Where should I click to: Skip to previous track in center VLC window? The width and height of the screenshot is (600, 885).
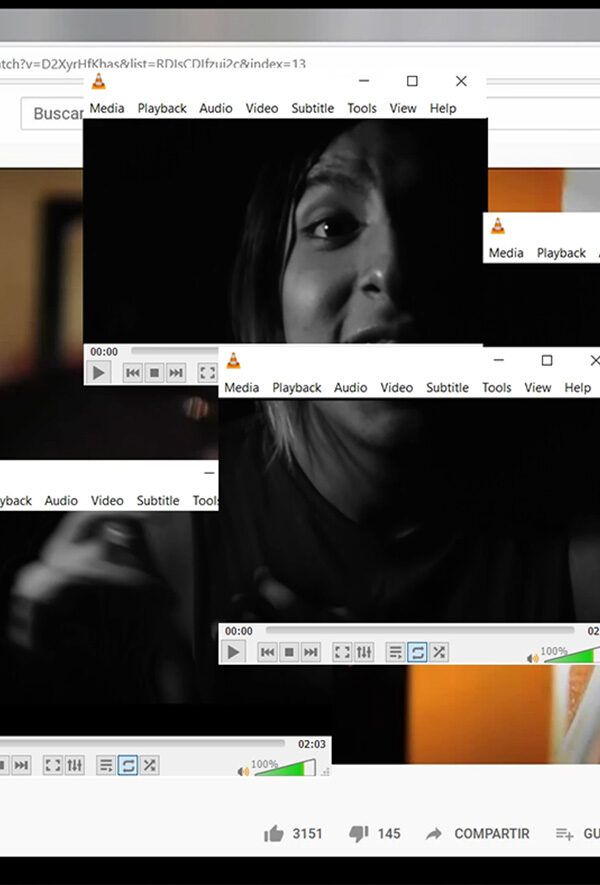(267, 652)
